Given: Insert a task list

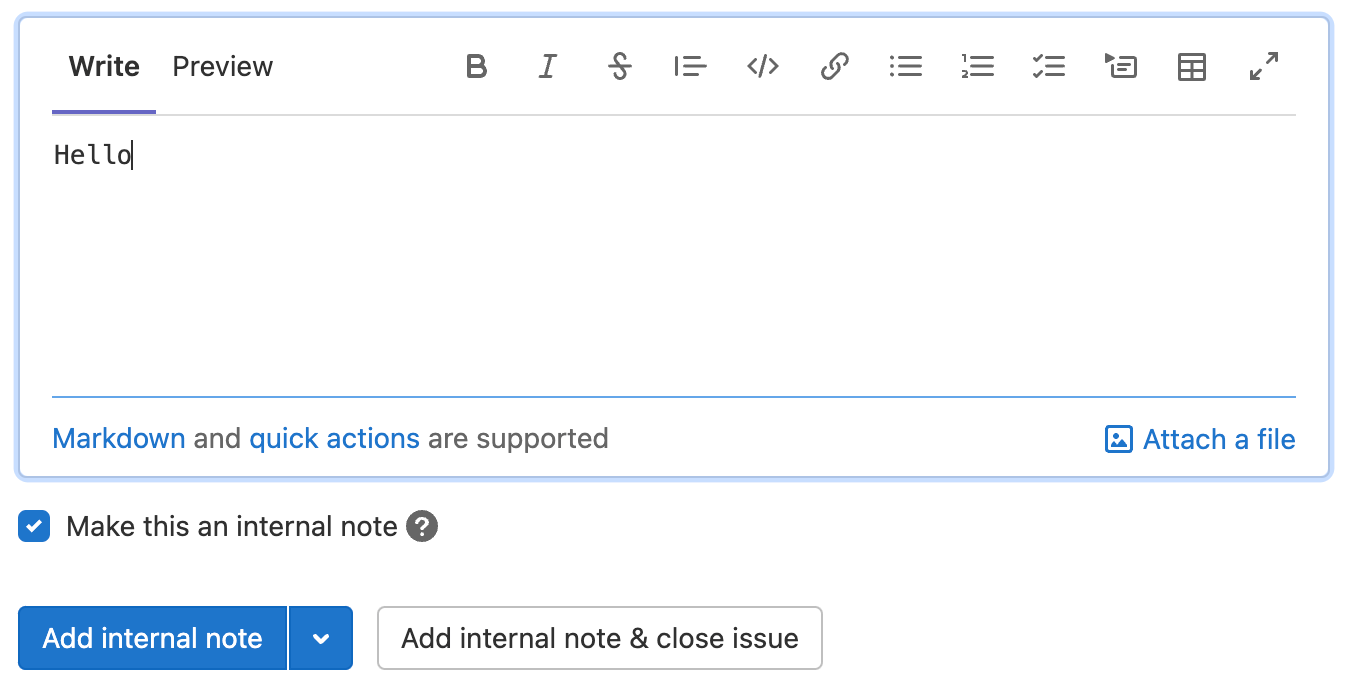Looking at the screenshot, I should [x=1049, y=66].
